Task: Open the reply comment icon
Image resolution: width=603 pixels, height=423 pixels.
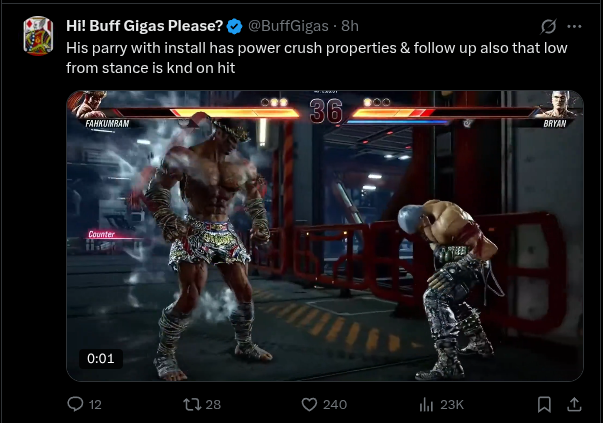Action: pyautogui.click(x=75, y=404)
